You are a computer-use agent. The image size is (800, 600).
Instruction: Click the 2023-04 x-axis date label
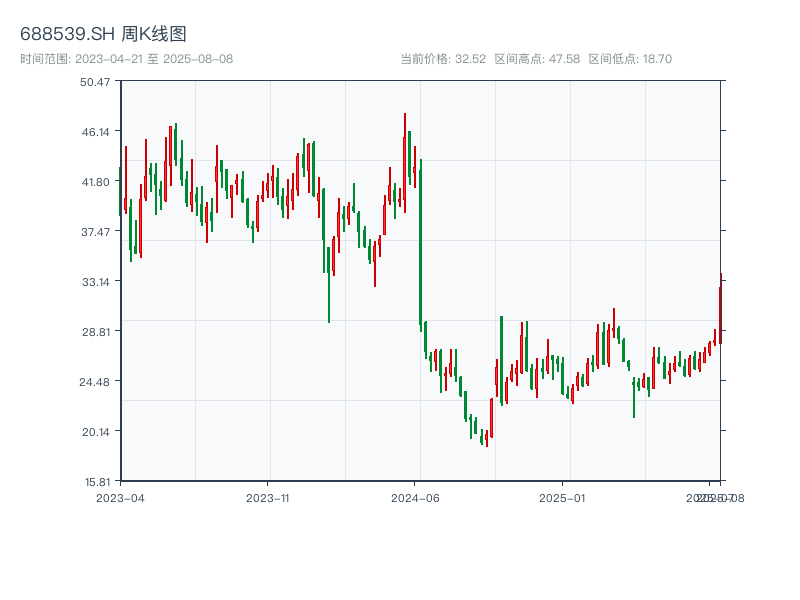120,497
